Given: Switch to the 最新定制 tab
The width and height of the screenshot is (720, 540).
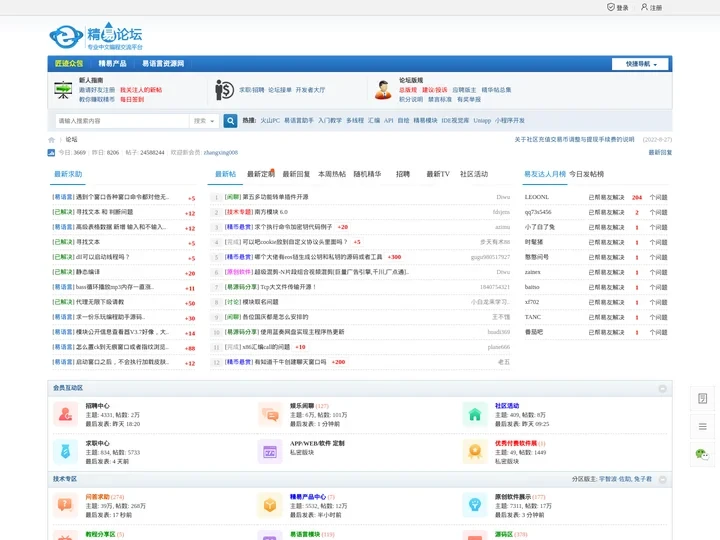Looking at the screenshot, I should pyautogui.click(x=261, y=174).
